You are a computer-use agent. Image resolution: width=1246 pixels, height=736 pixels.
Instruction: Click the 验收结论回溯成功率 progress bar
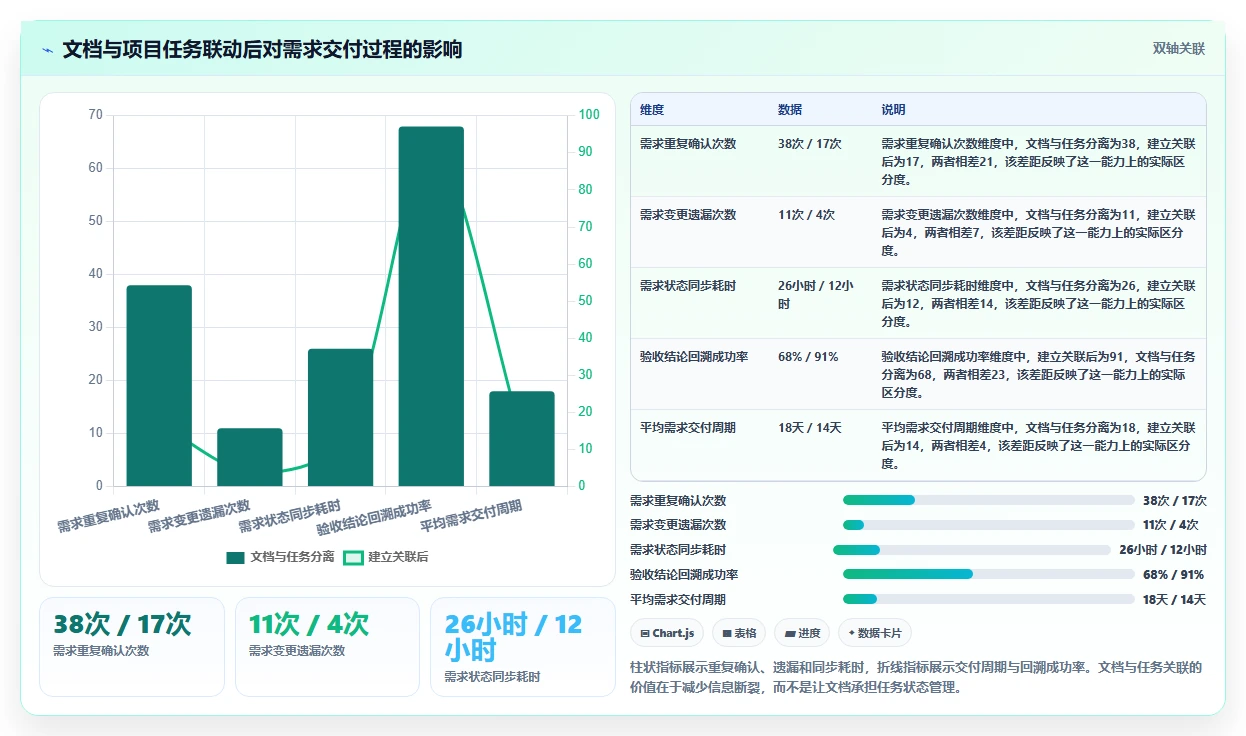(x=989, y=574)
